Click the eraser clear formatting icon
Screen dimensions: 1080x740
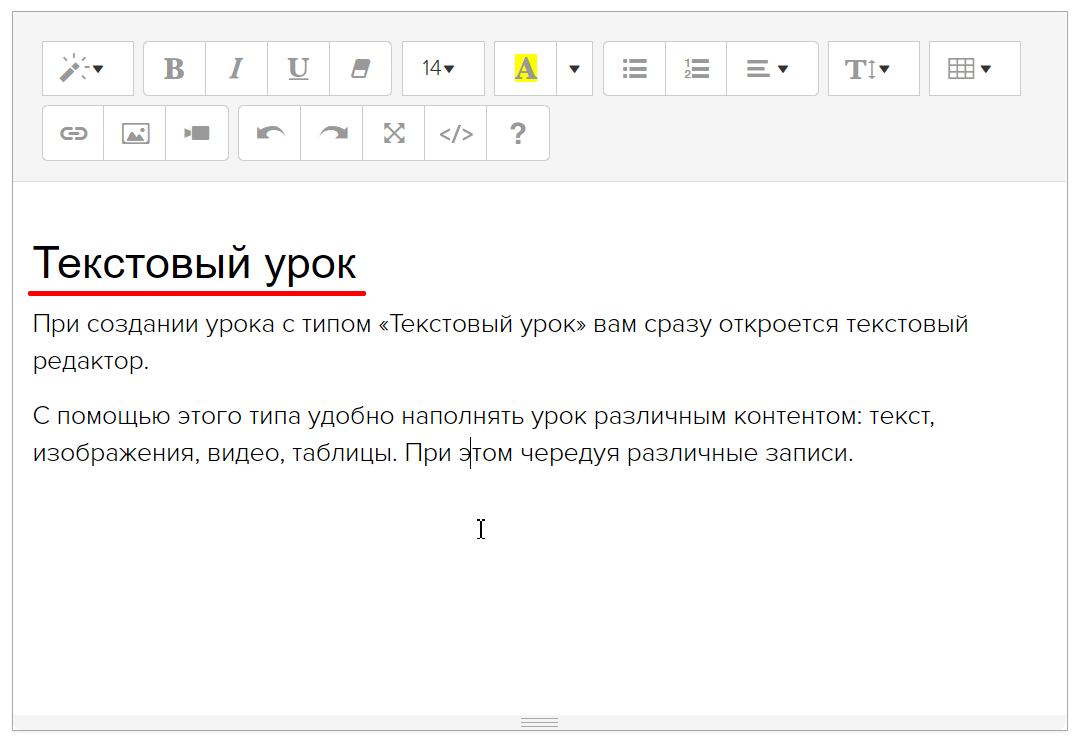tap(360, 69)
